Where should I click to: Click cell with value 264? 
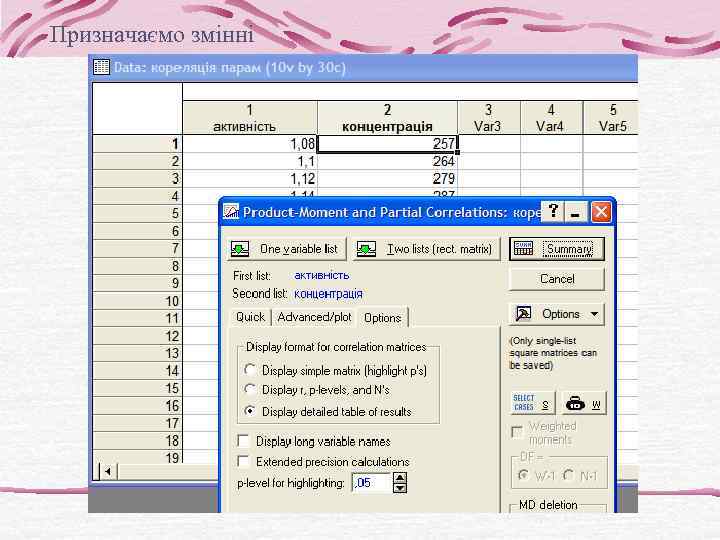tap(387, 162)
